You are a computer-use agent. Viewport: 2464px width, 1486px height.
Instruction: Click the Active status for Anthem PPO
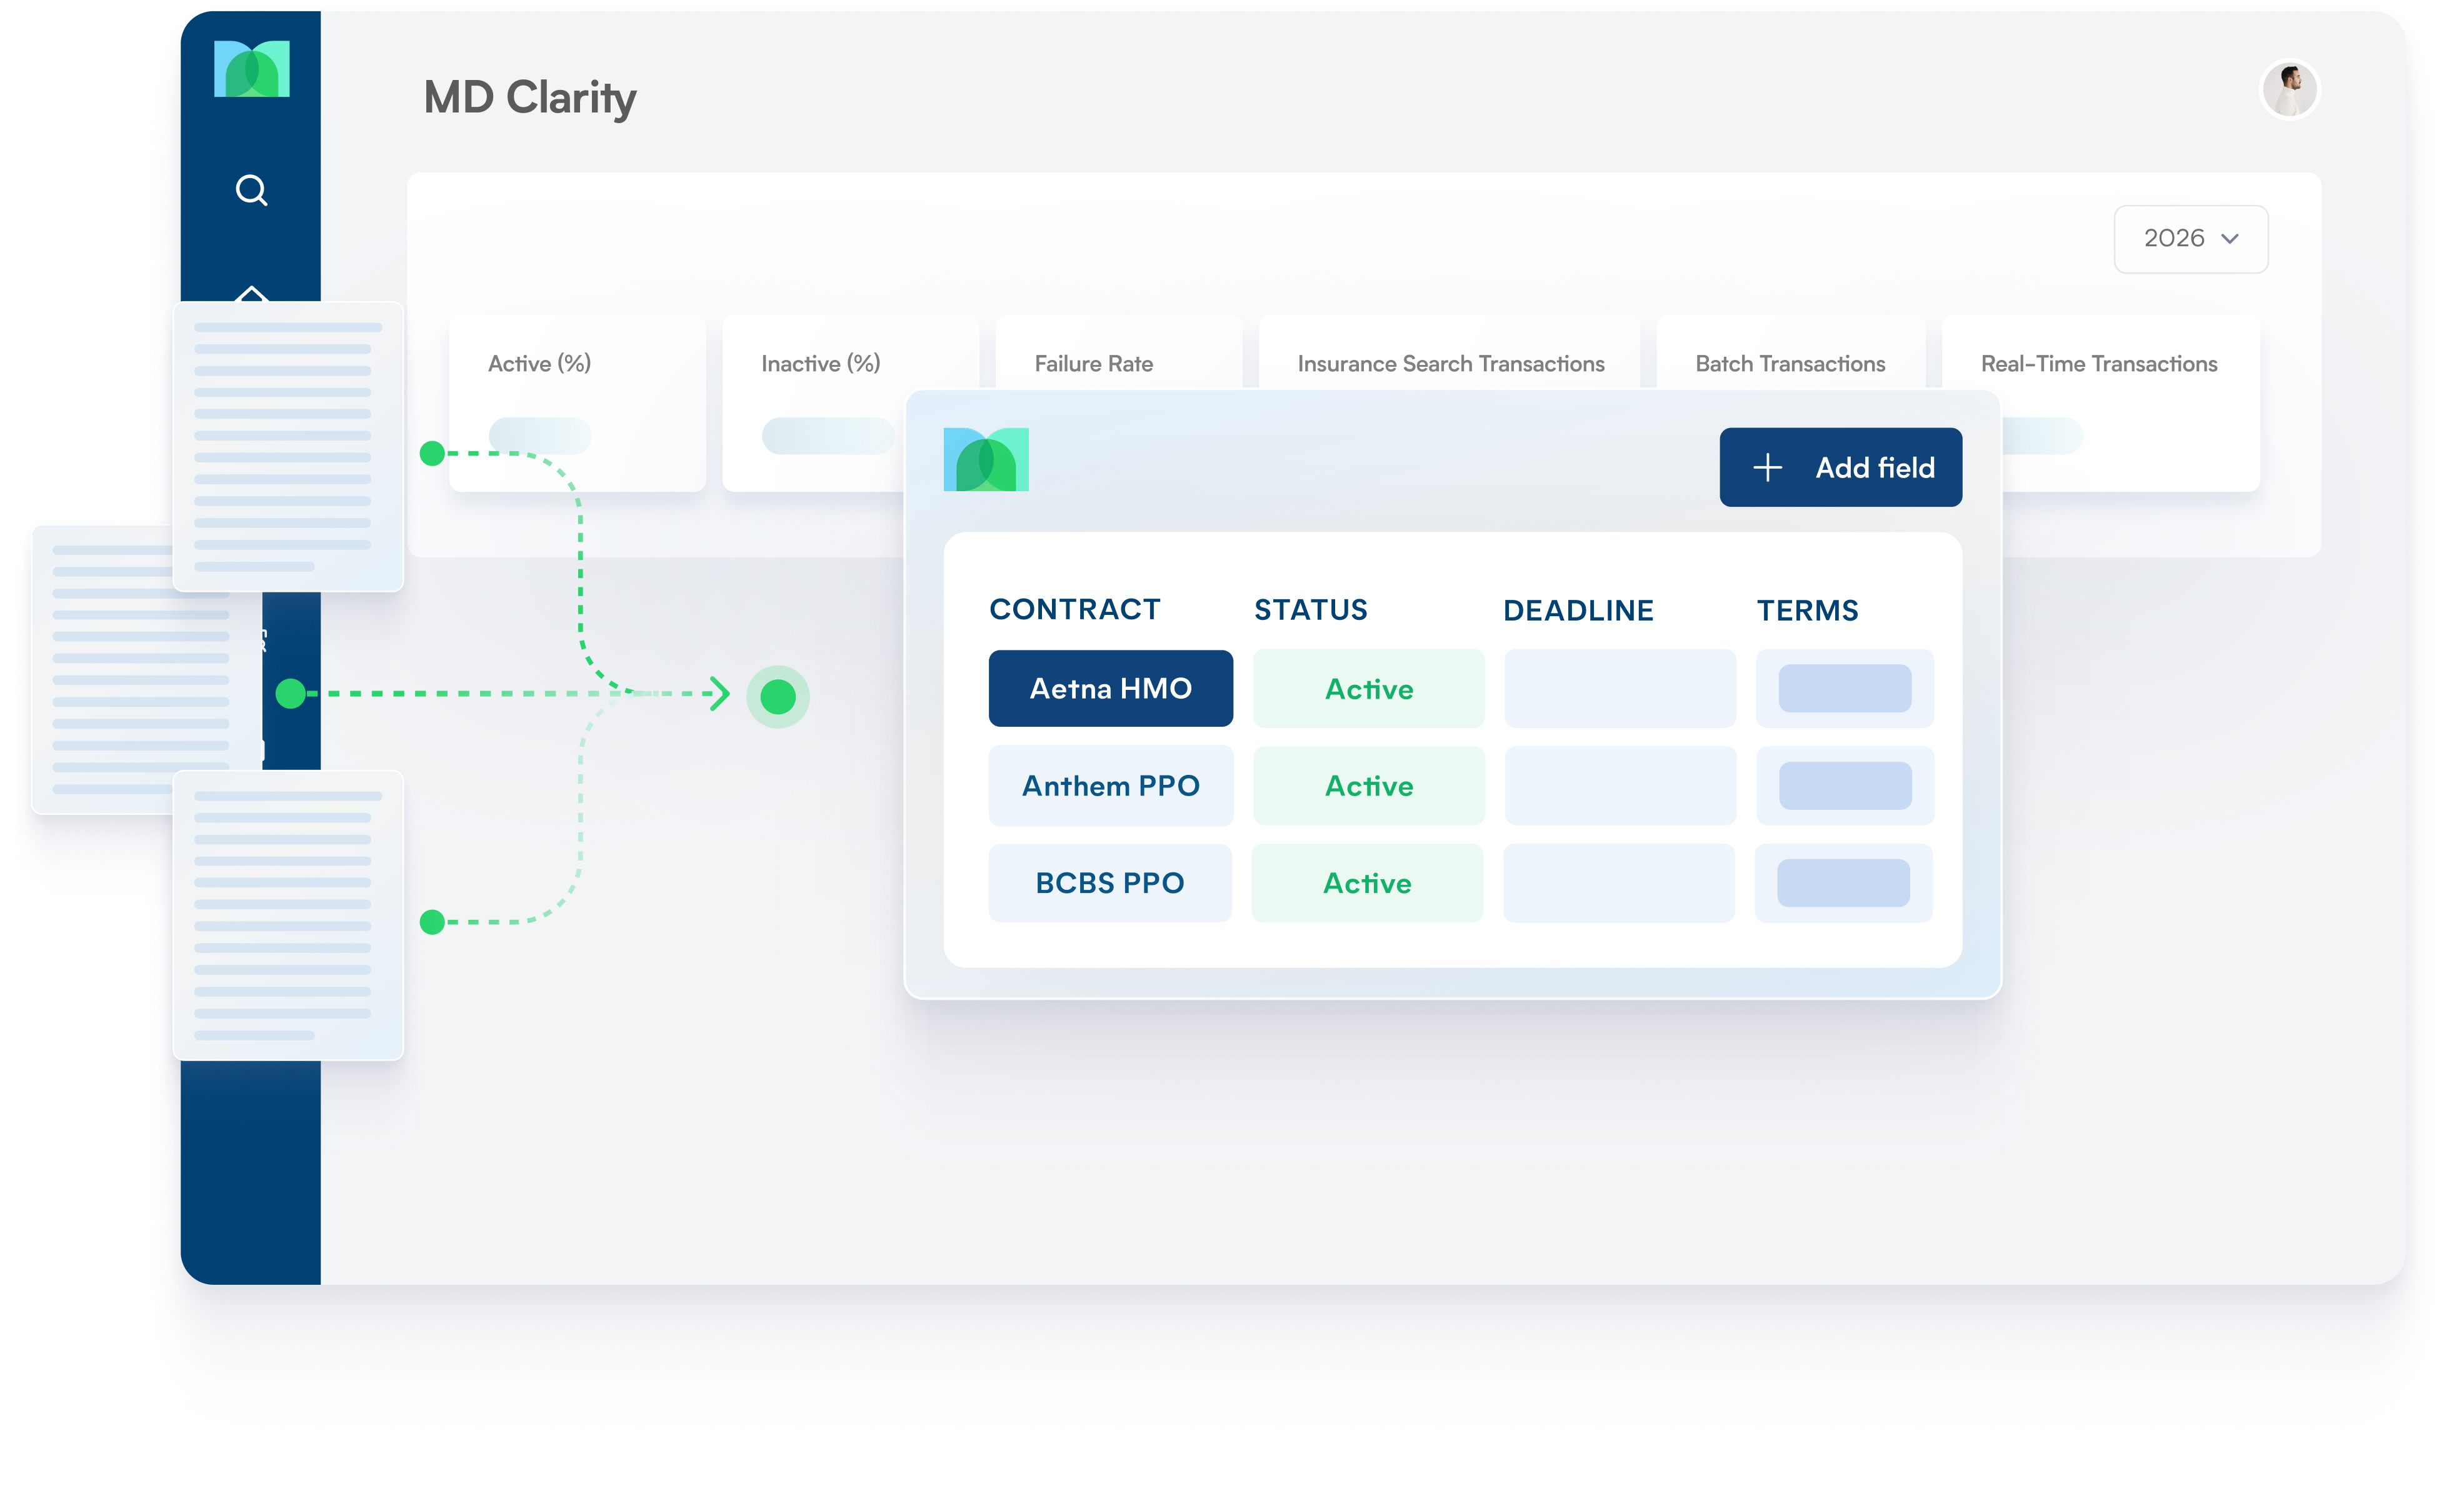tap(1368, 786)
